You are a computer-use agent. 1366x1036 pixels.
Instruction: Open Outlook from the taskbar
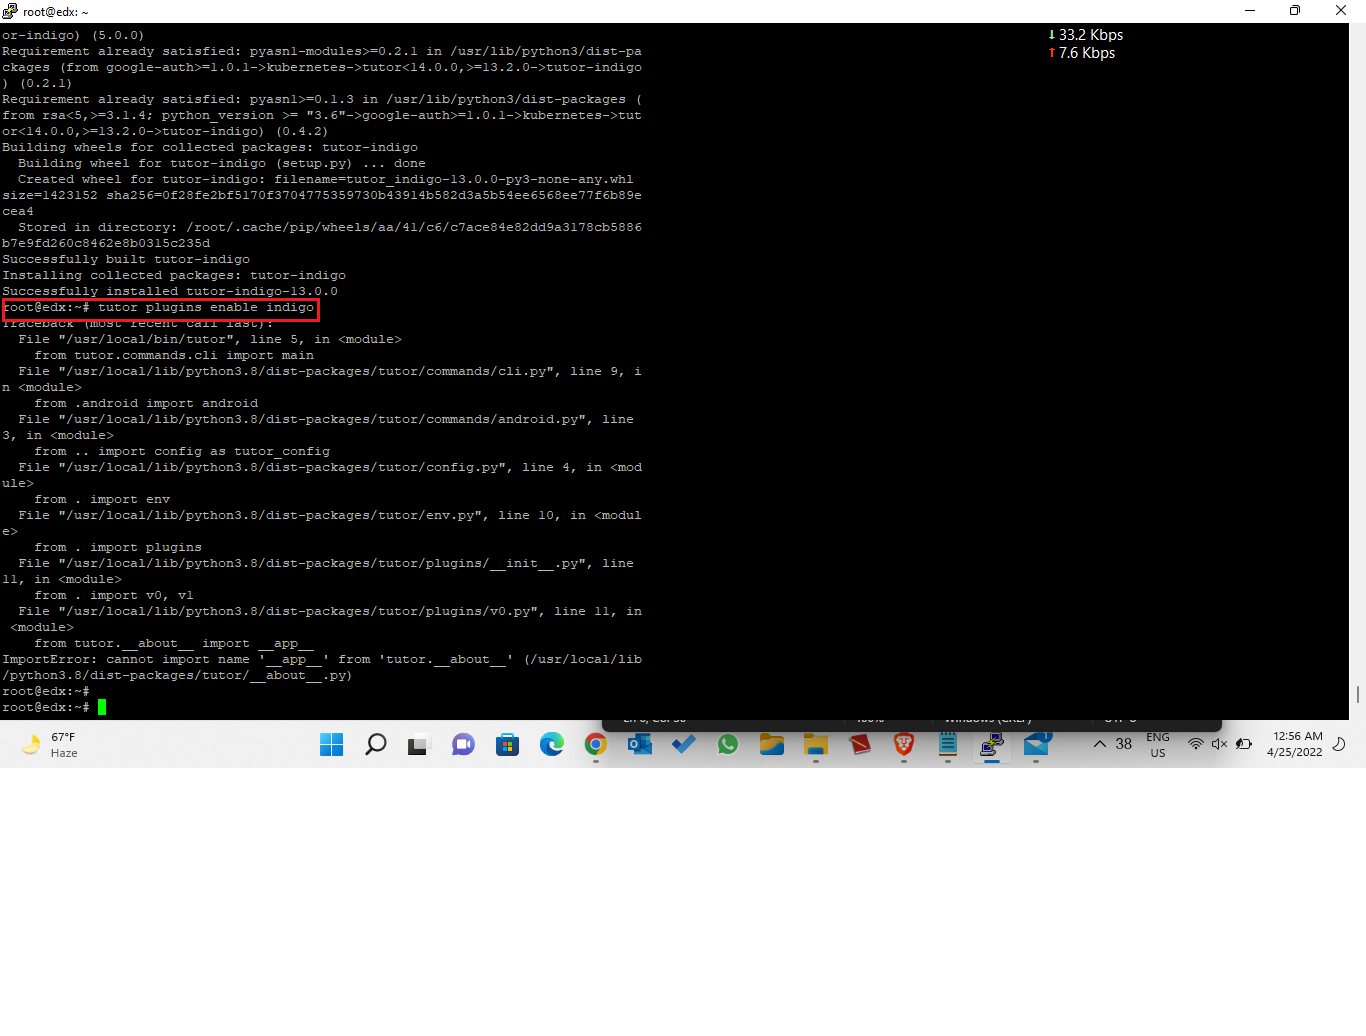click(640, 744)
